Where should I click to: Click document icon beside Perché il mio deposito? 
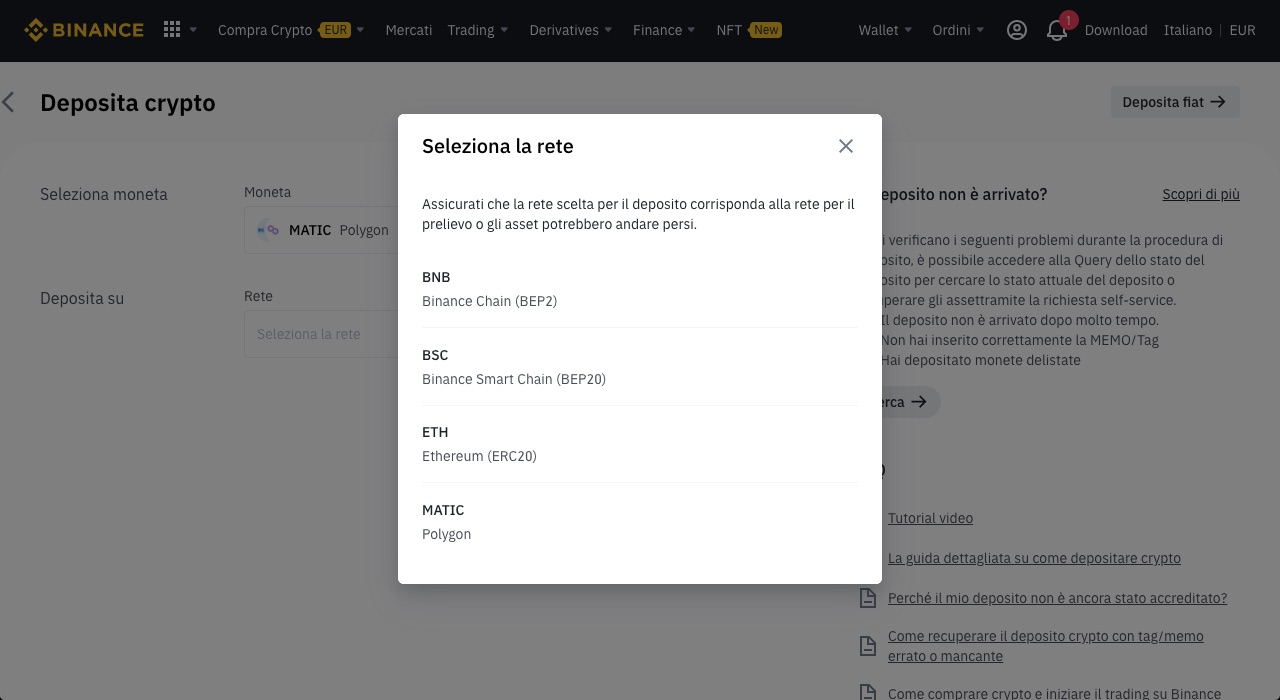point(868,598)
